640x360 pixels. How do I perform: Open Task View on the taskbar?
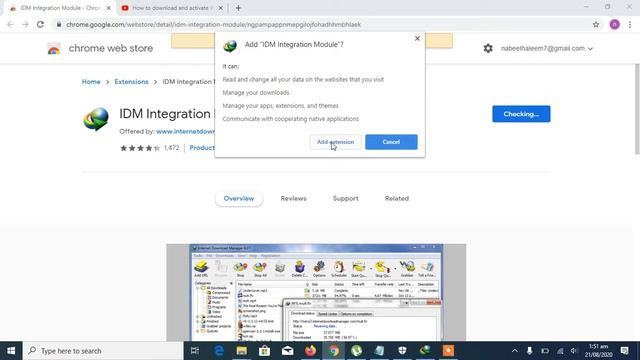195,351
